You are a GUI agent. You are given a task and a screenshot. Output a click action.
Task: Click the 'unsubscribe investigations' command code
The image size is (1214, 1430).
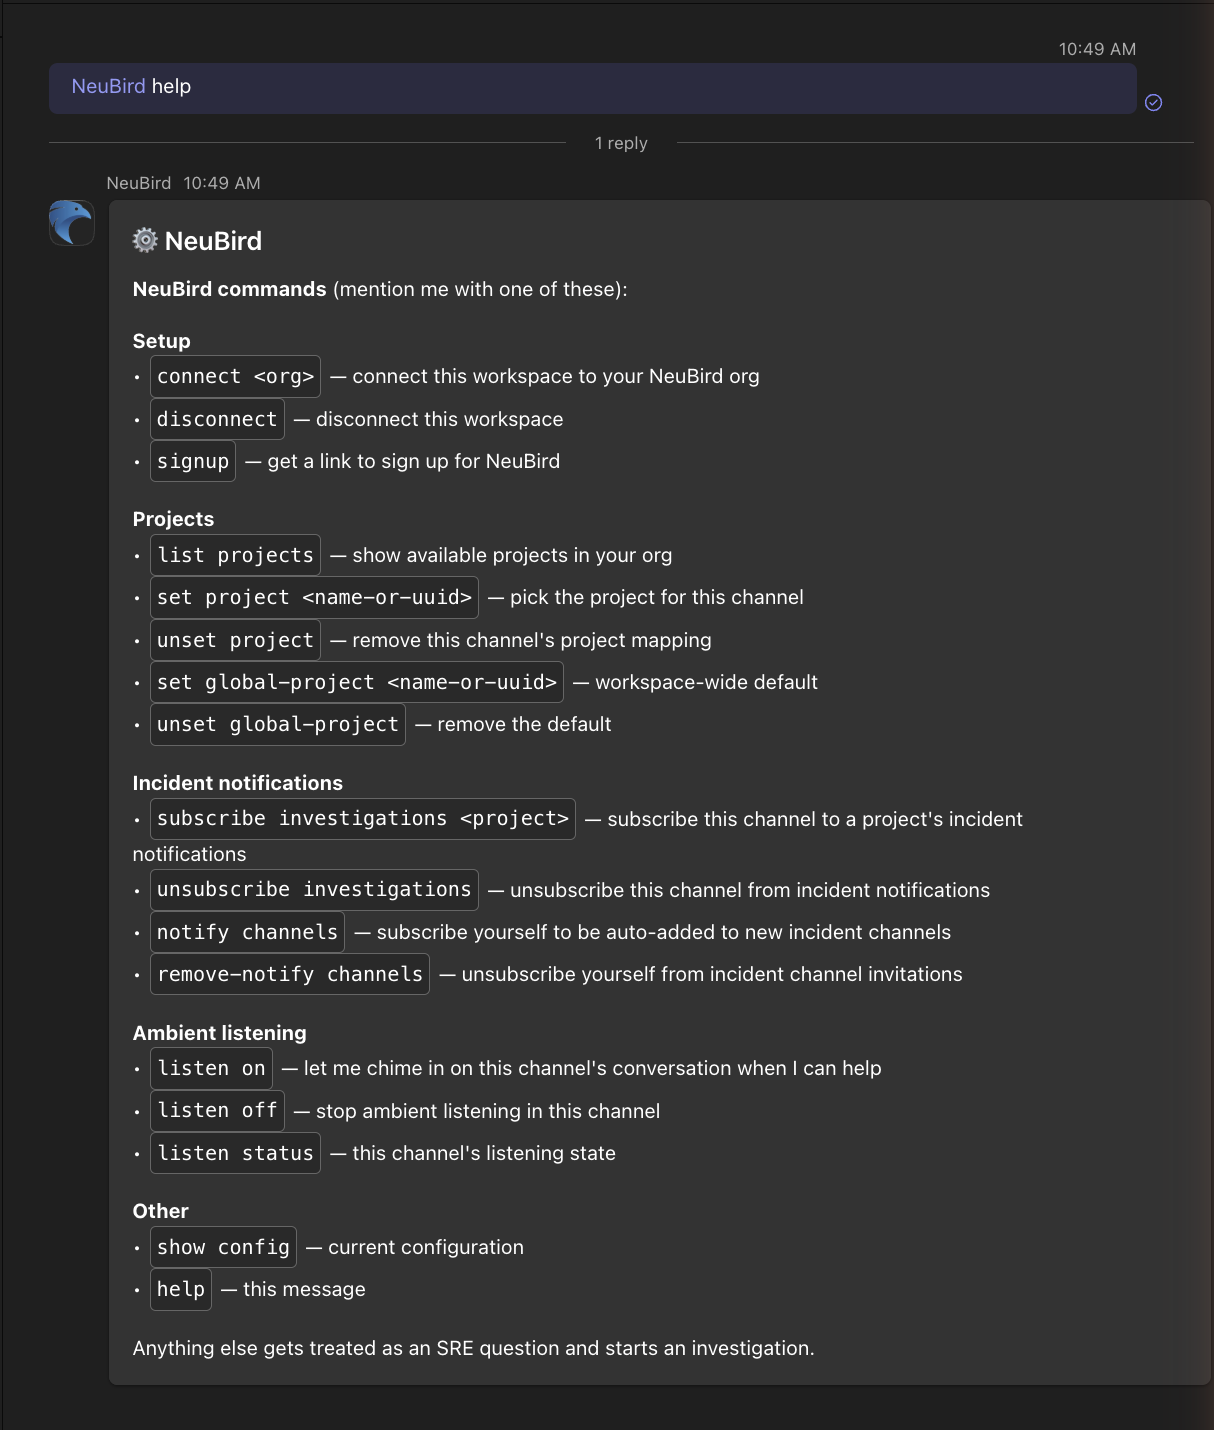click(314, 890)
